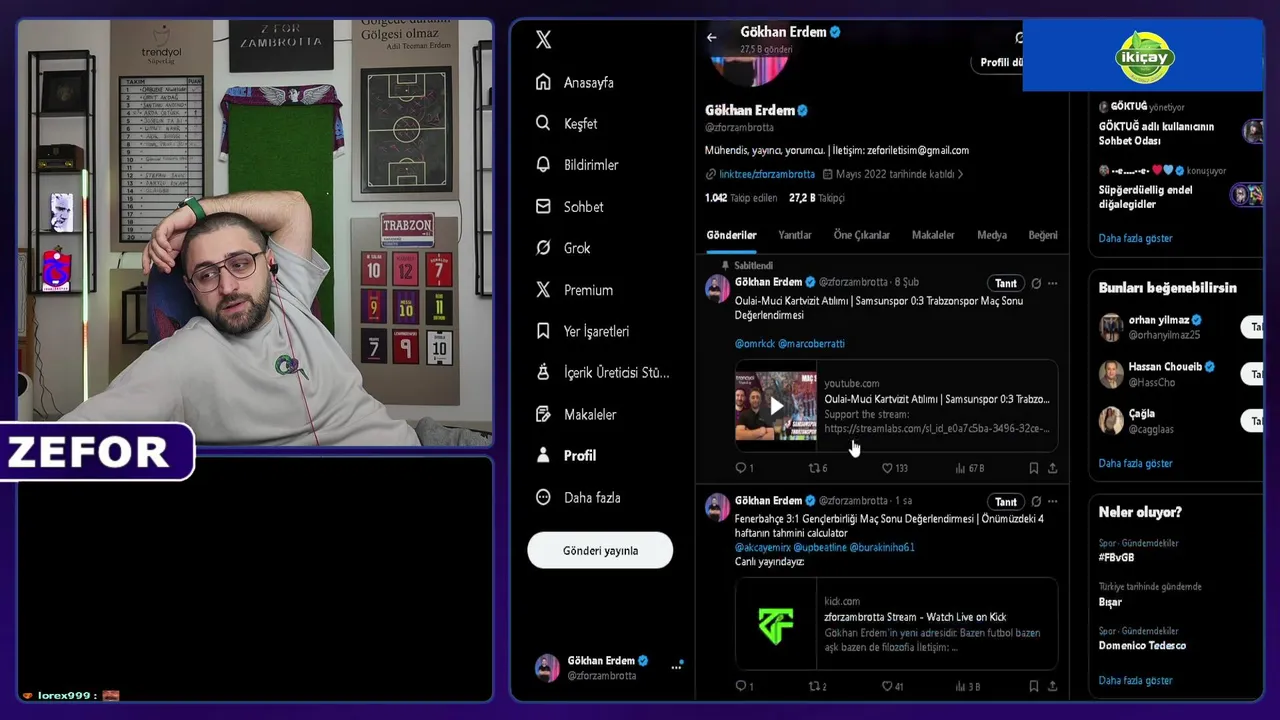Open Anasayfa home page
Screen dimensions: 1280x720
tap(575, 82)
